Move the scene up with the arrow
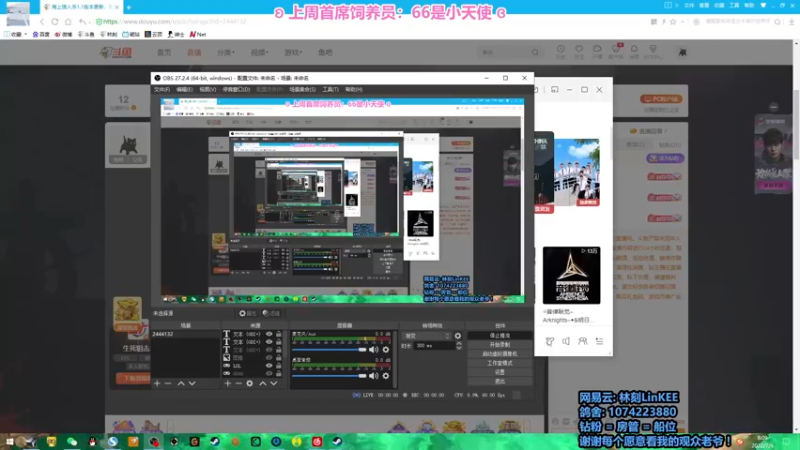The image size is (800, 450). [x=181, y=383]
